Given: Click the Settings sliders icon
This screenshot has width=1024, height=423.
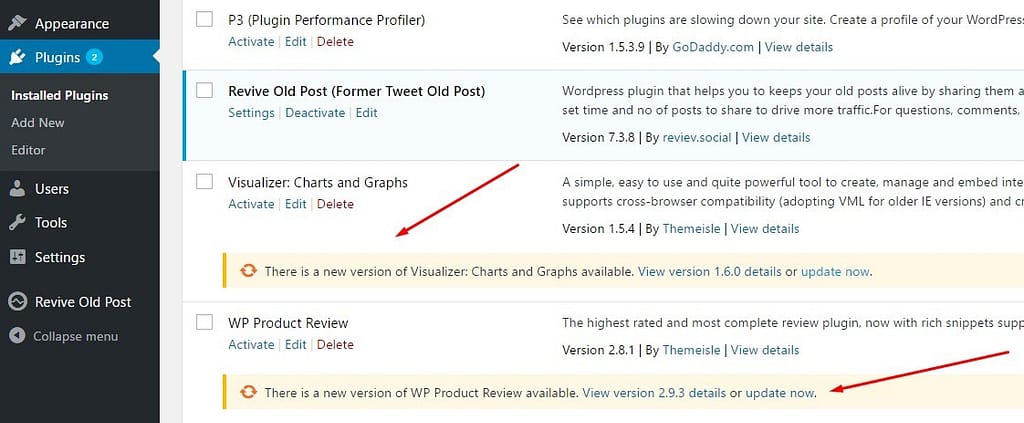Looking at the screenshot, I should 17,257.
